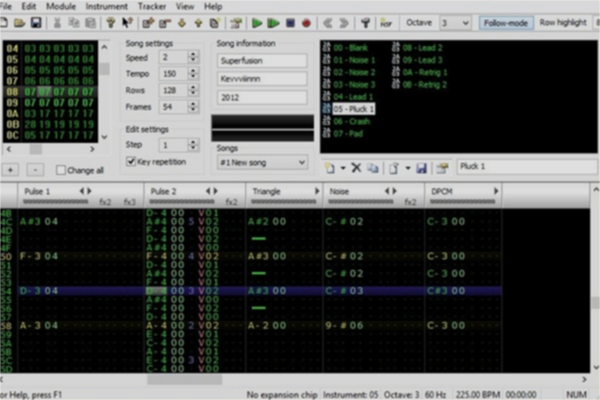Image resolution: width=600 pixels, height=400 pixels.
Task: Stop playback with blue square icon
Action: coord(290,23)
